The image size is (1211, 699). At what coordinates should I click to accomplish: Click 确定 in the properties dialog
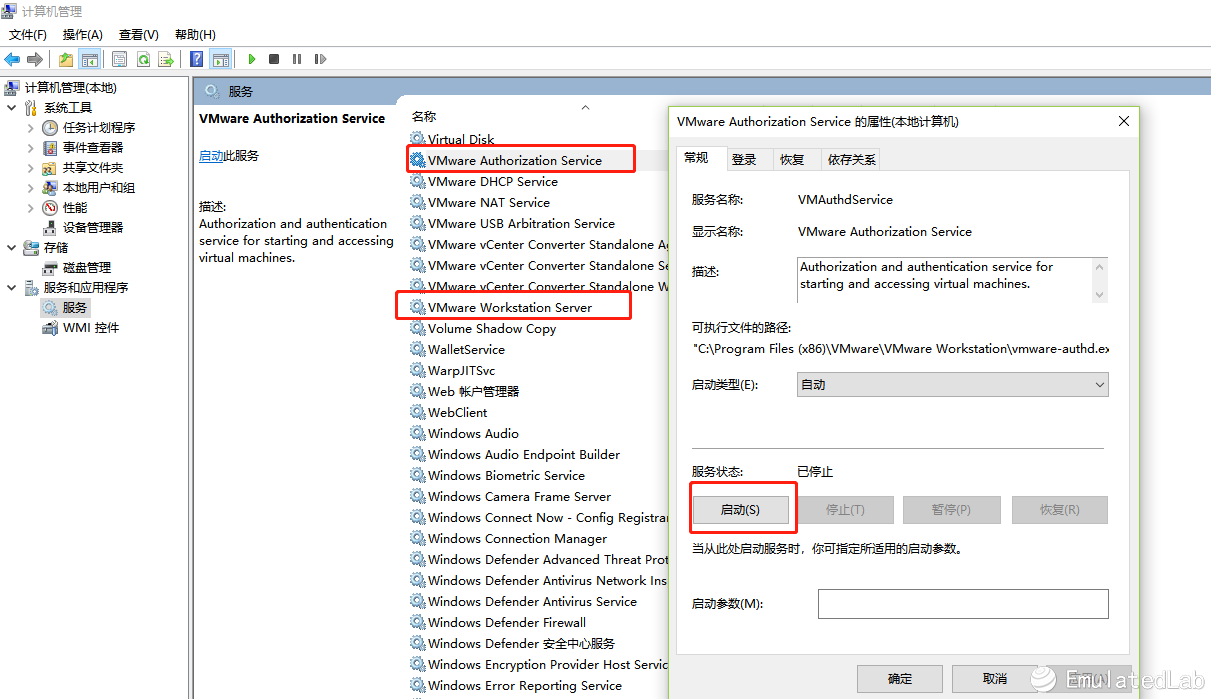pyautogui.click(x=900, y=679)
